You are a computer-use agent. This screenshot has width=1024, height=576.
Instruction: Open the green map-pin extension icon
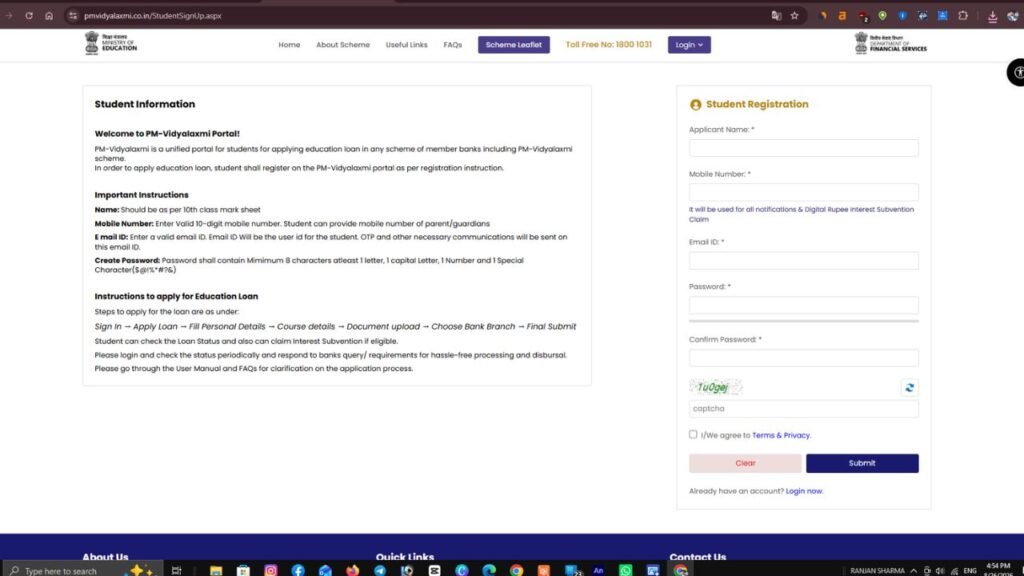click(882, 16)
